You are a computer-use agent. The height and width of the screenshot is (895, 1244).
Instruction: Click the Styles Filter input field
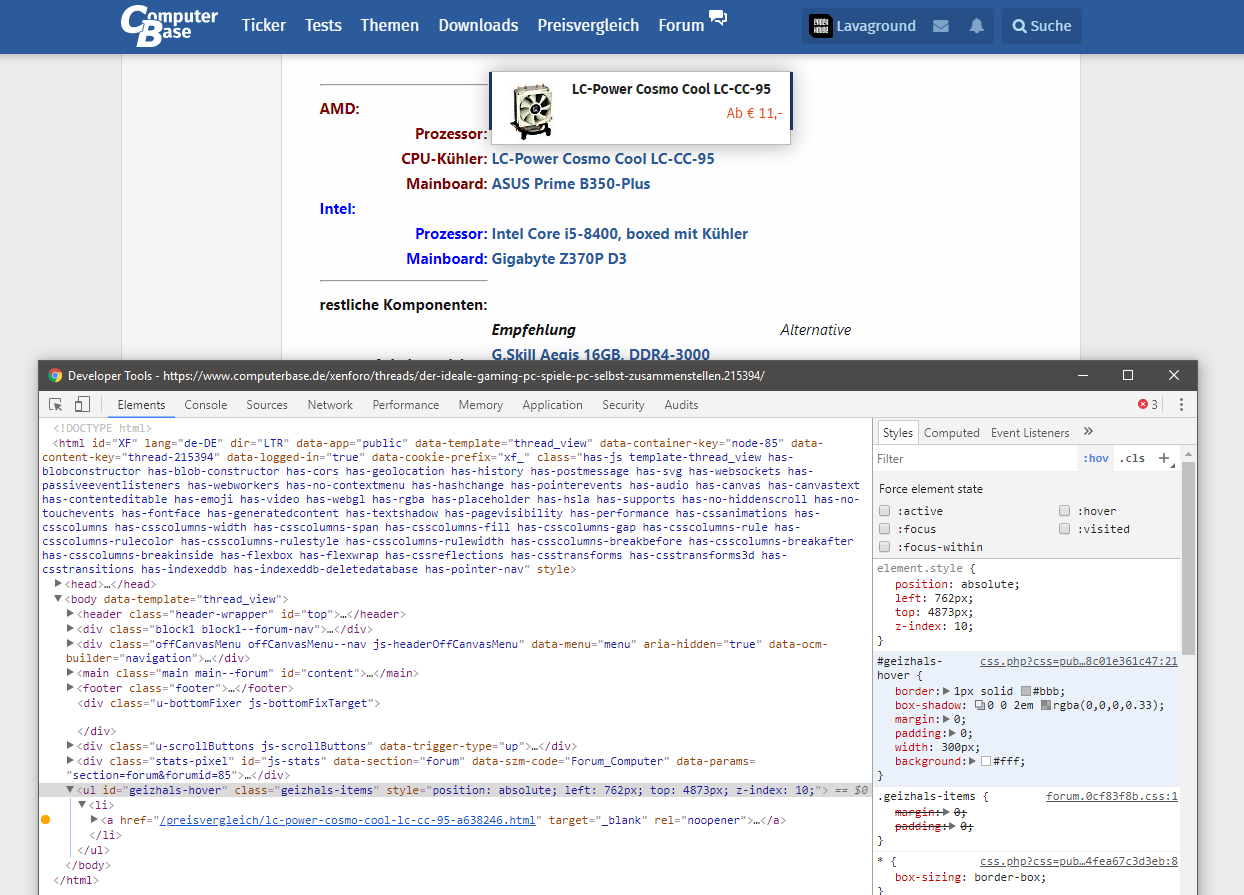click(x=975, y=458)
